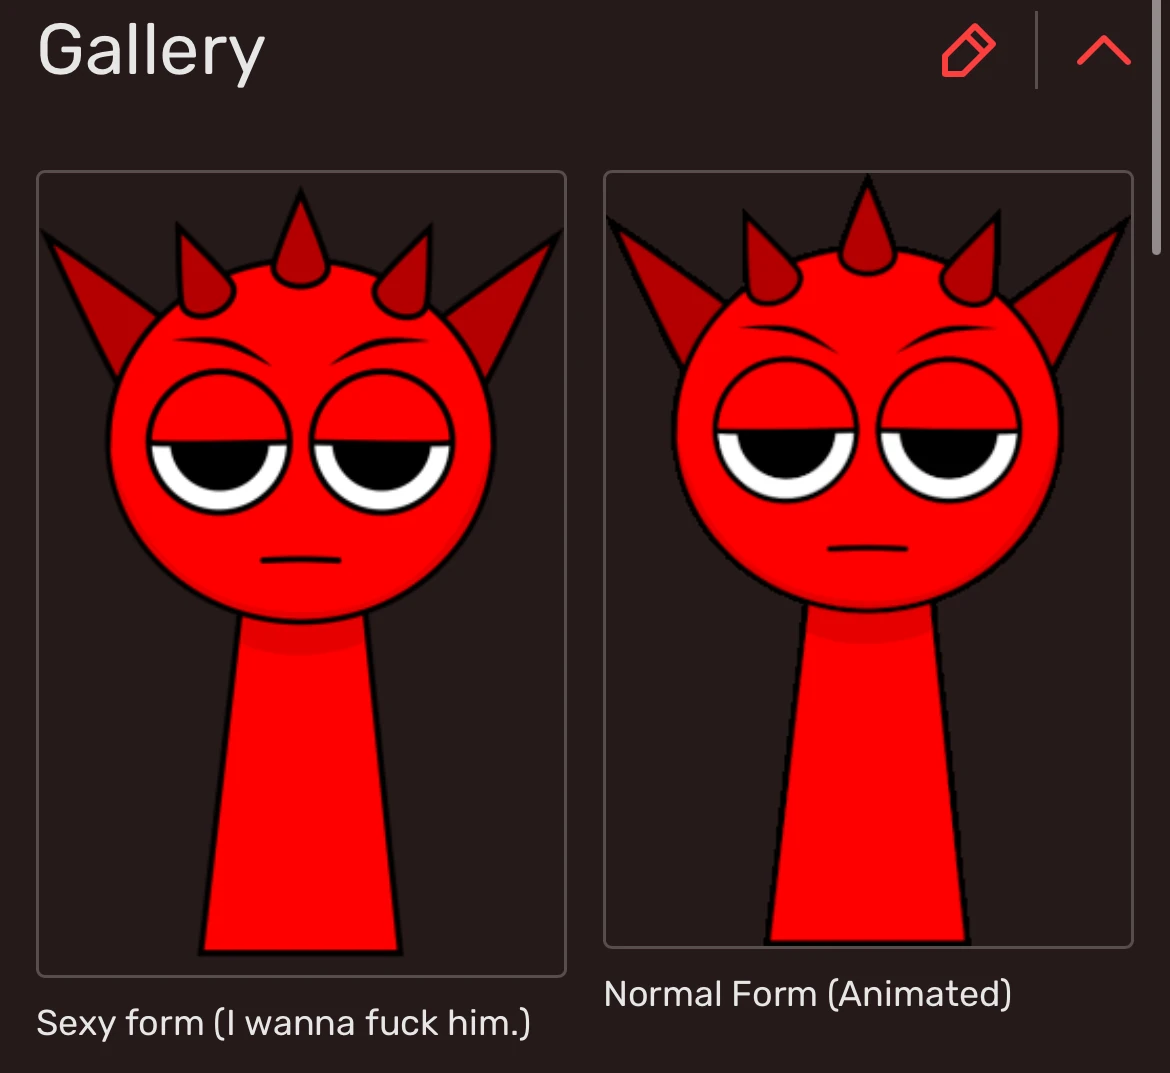
Task: Open the Sexy form gallery image
Action: [301, 574]
